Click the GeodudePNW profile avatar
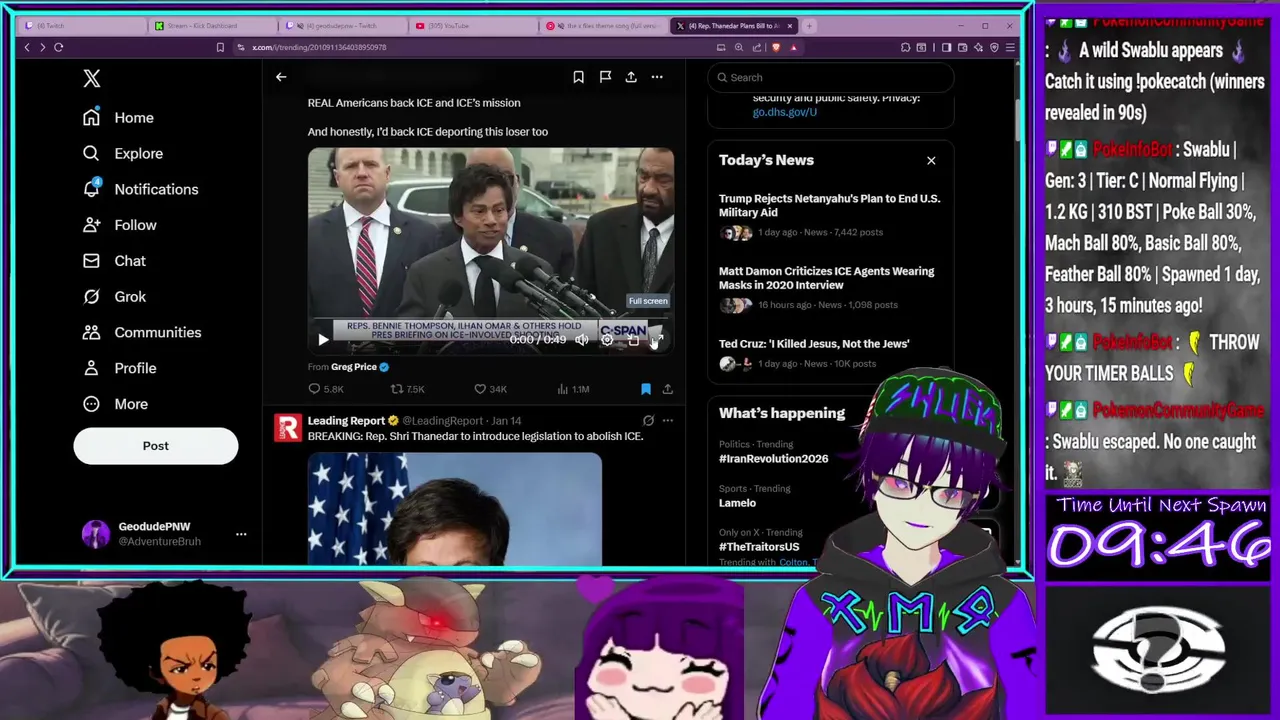The width and height of the screenshot is (1280, 720). pyautogui.click(x=95, y=534)
